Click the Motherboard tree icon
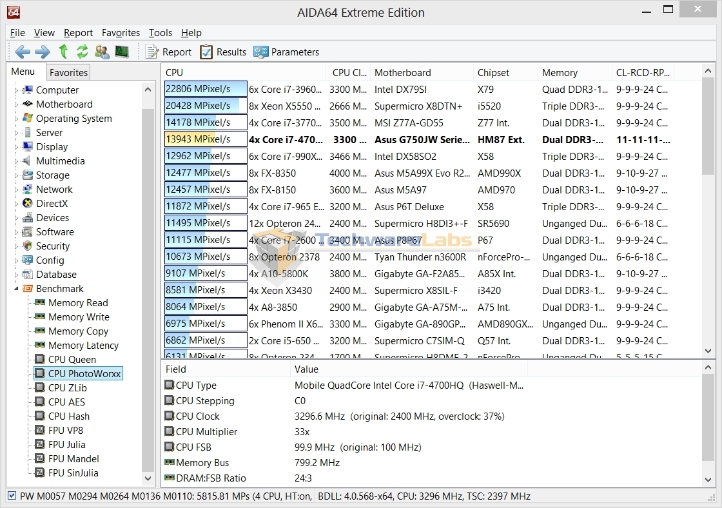 28,104
